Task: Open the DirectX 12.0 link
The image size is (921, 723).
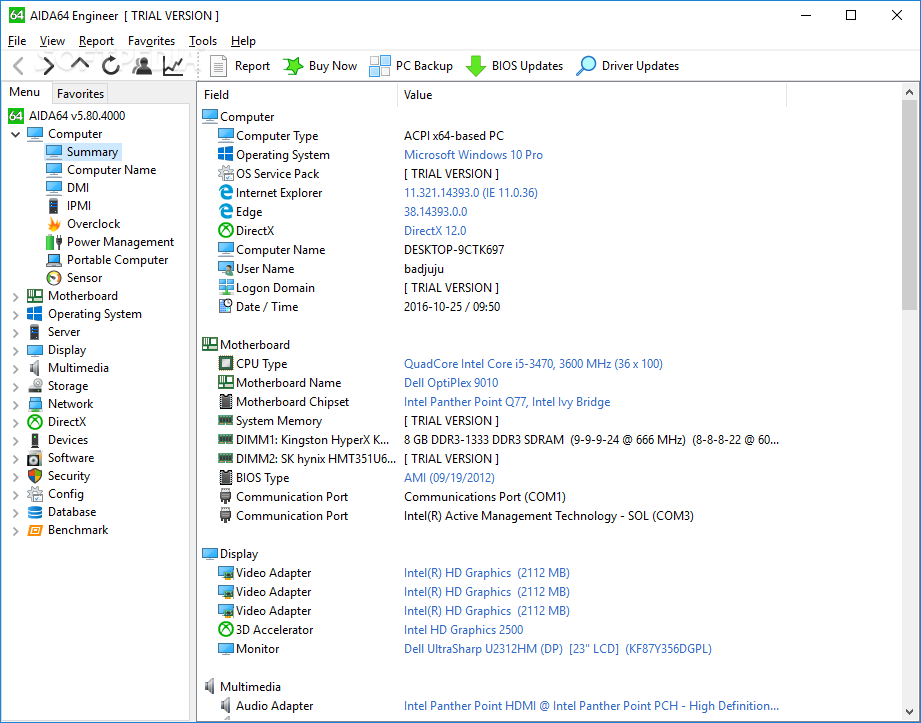Action: [x=435, y=230]
